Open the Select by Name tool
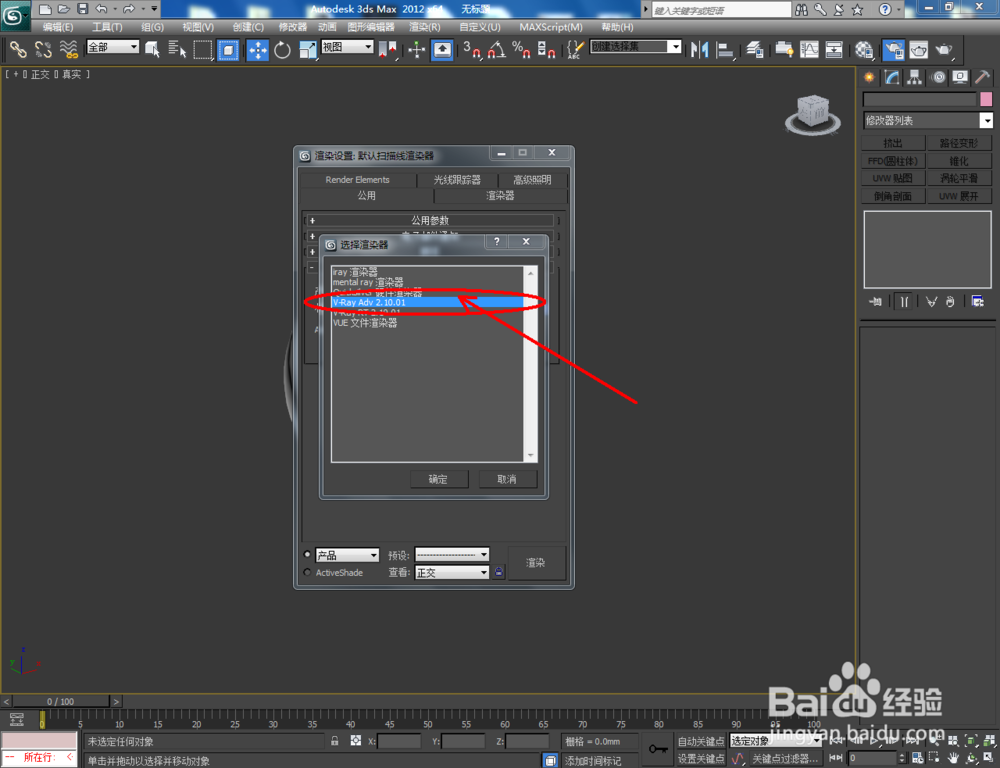 click(x=177, y=49)
